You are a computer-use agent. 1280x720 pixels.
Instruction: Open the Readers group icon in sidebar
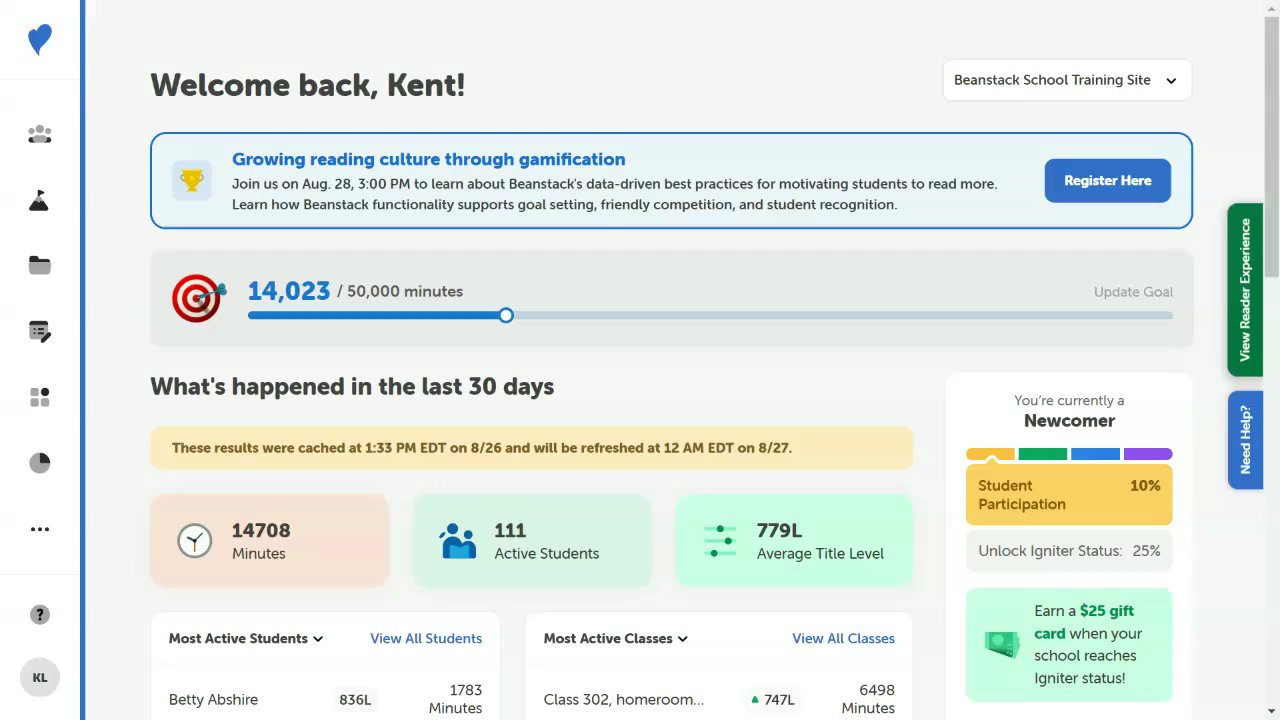click(40, 134)
